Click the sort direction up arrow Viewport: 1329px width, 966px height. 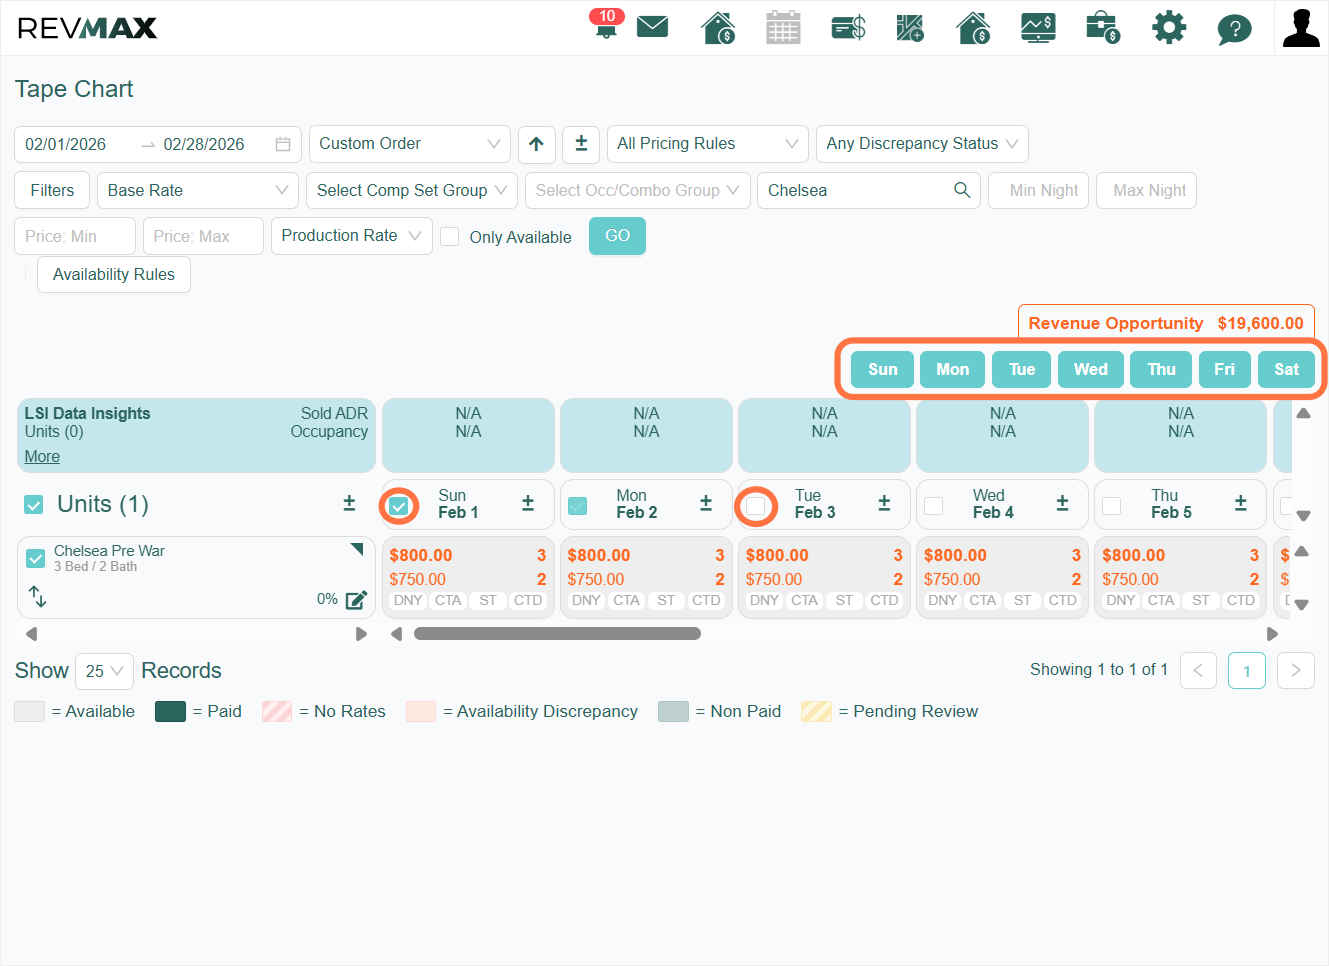pyautogui.click(x=537, y=144)
